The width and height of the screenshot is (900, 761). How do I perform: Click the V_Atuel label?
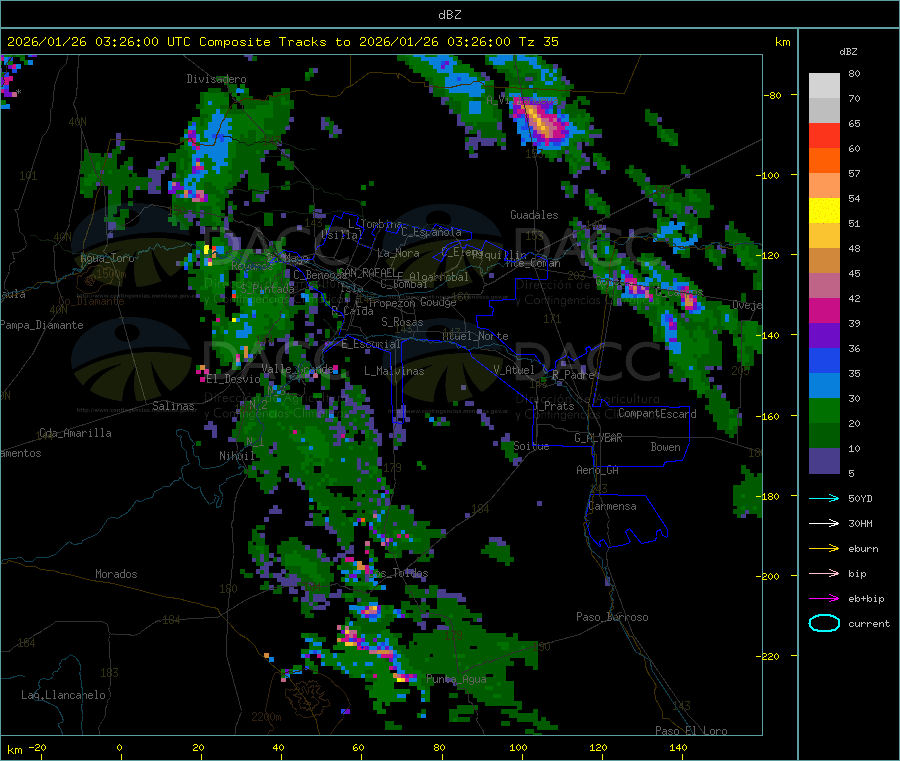point(514,370)
